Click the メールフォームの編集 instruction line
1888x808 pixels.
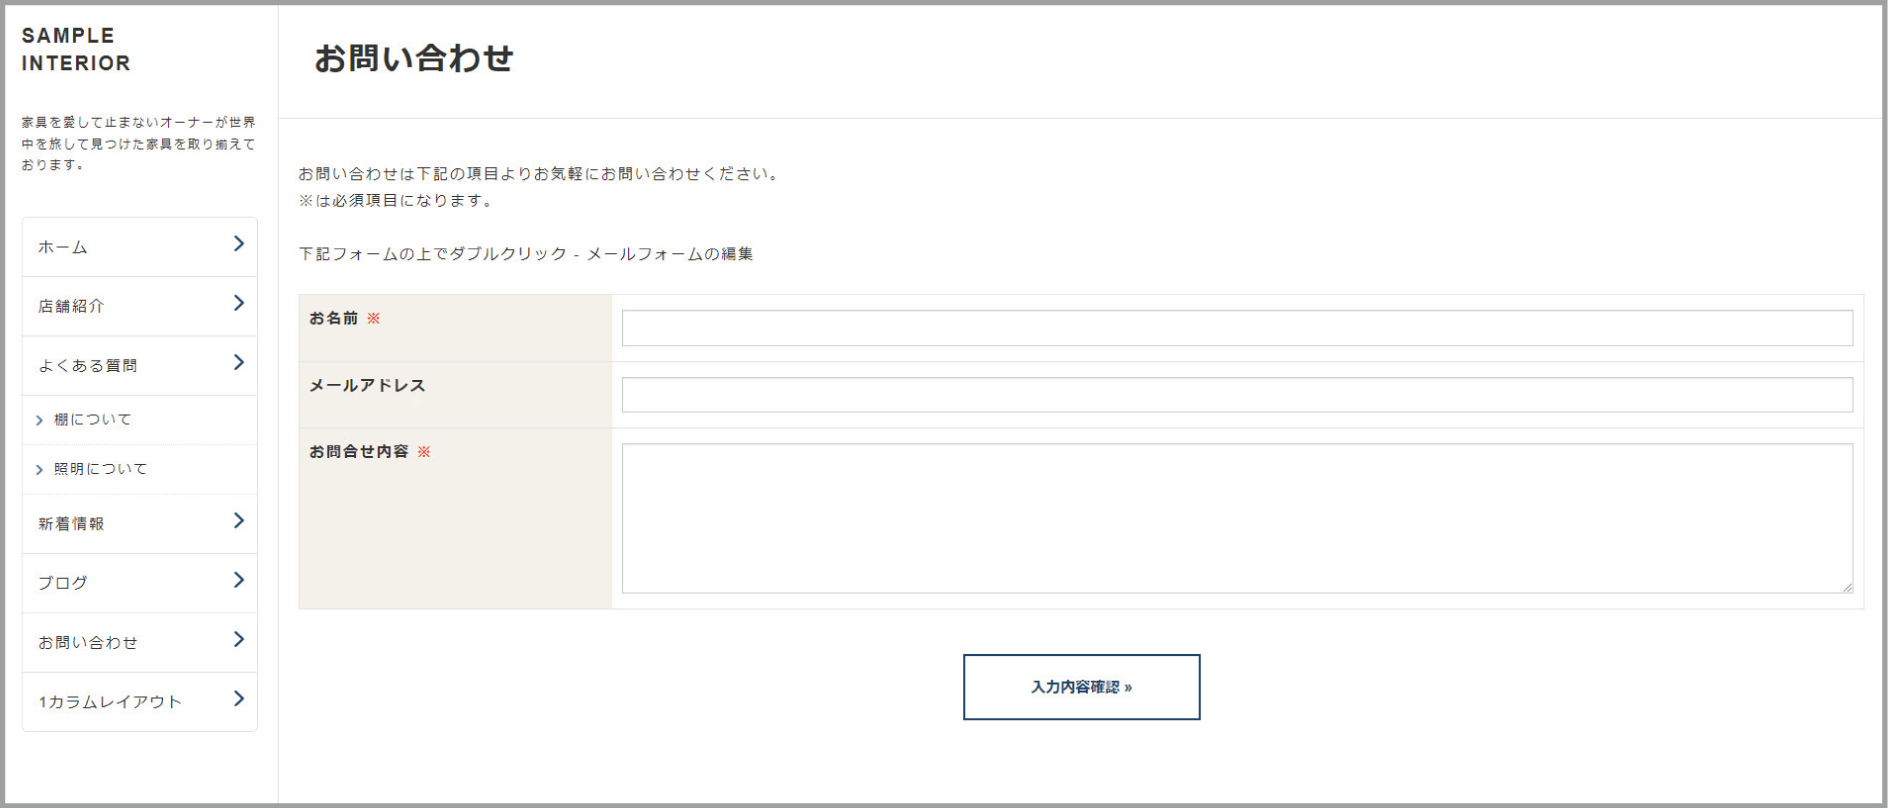coord(526,254)
